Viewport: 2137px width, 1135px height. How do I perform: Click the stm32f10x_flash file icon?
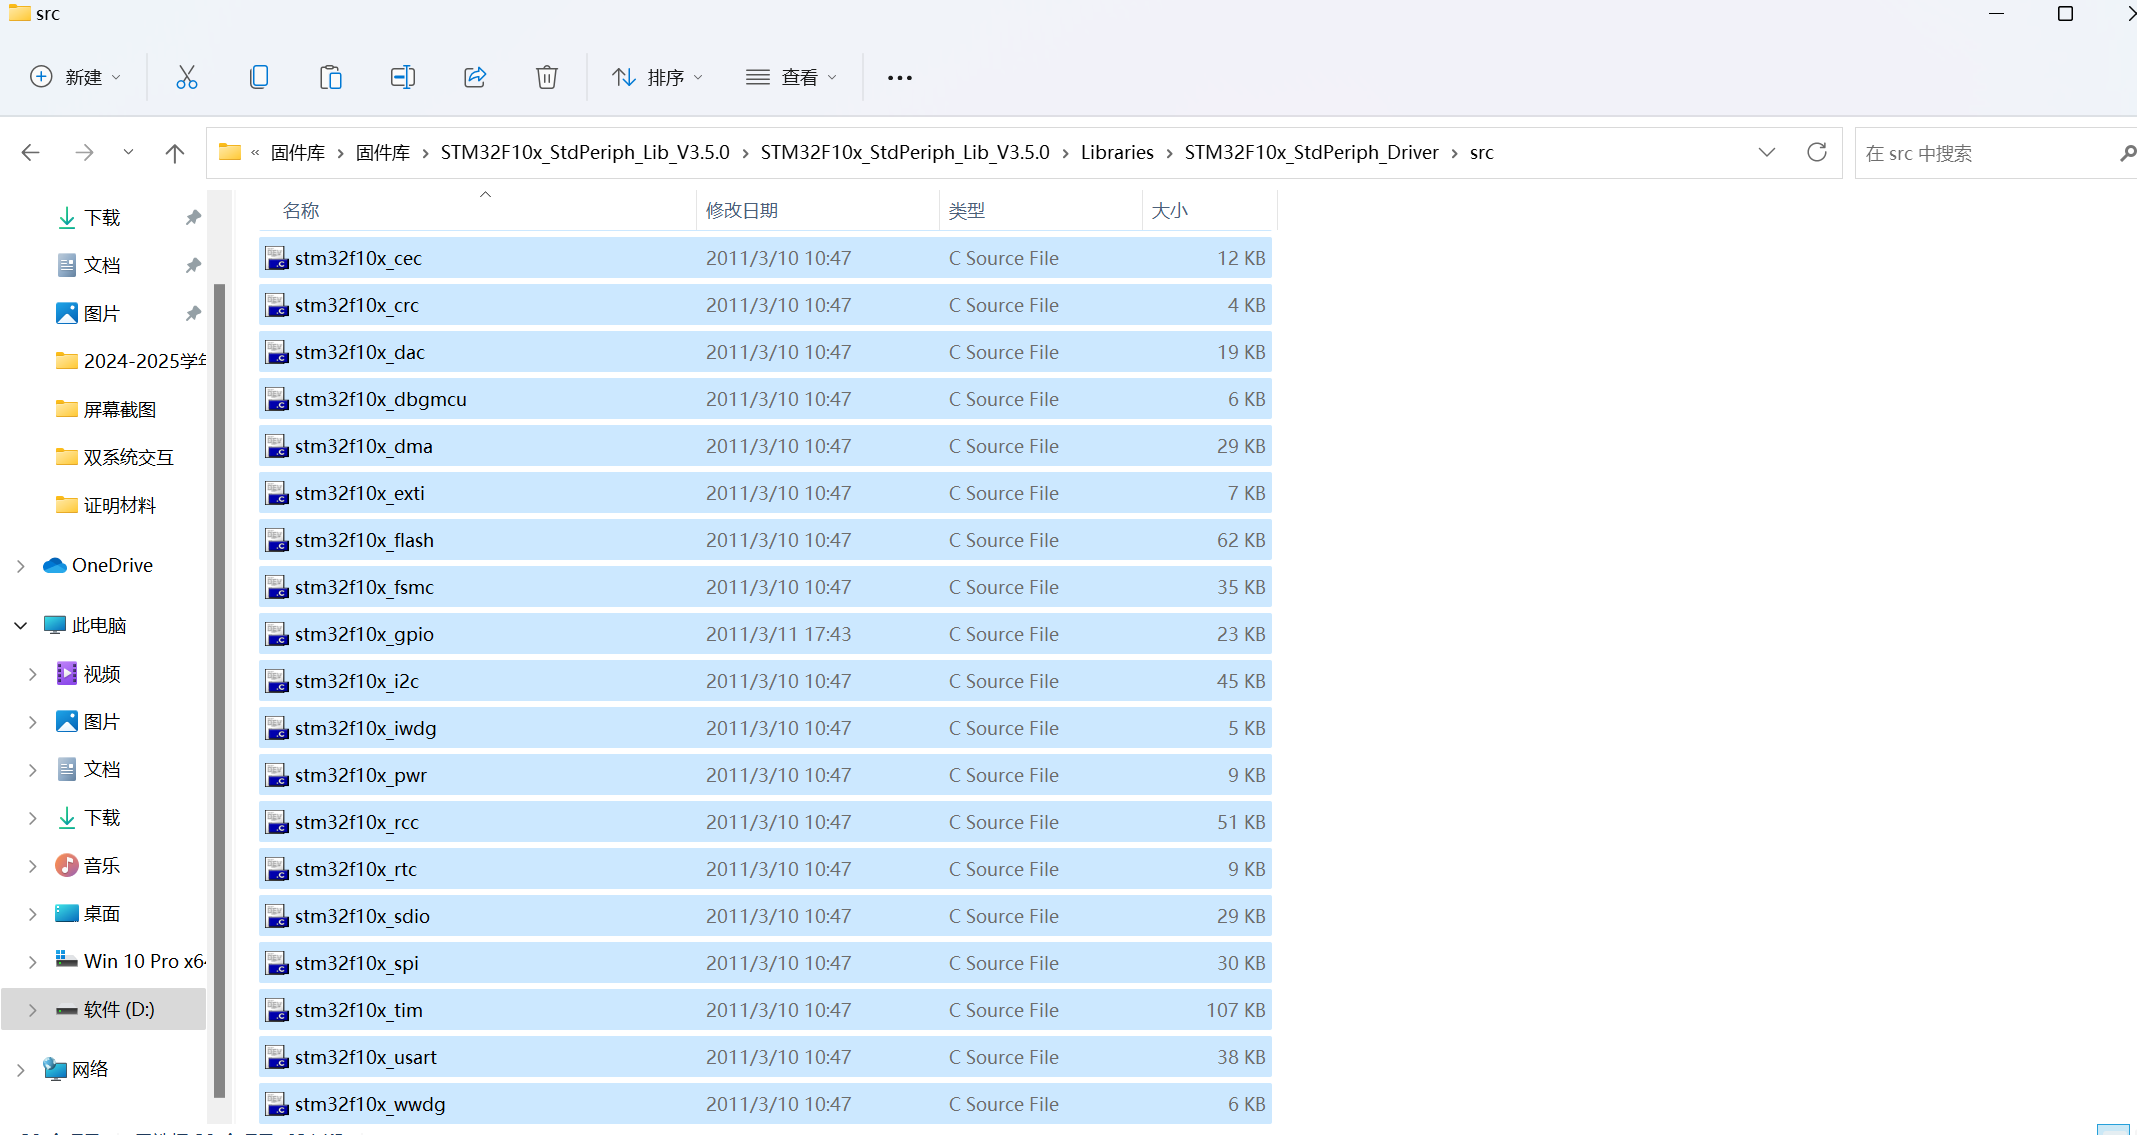coord(277,540)
